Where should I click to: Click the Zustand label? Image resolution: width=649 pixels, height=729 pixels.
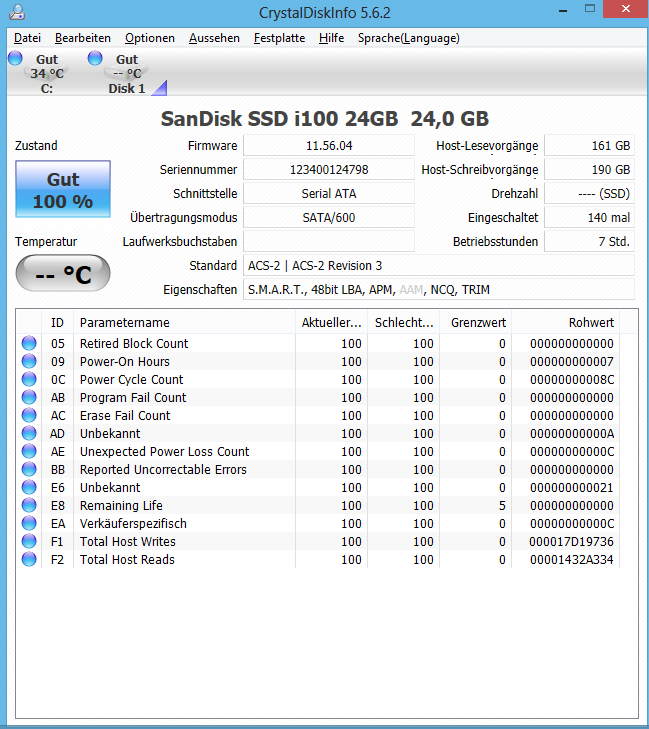(36, 146)
